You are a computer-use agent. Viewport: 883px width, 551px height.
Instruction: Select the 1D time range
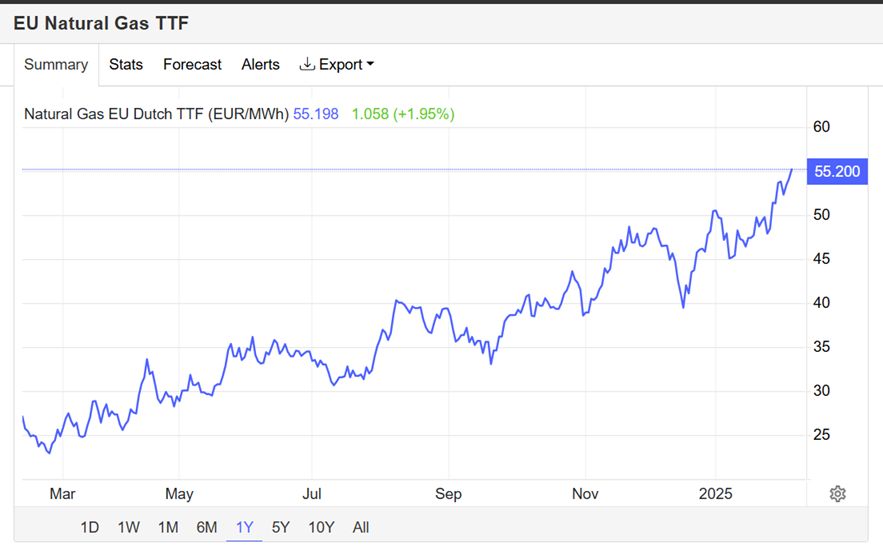(89, 527)
